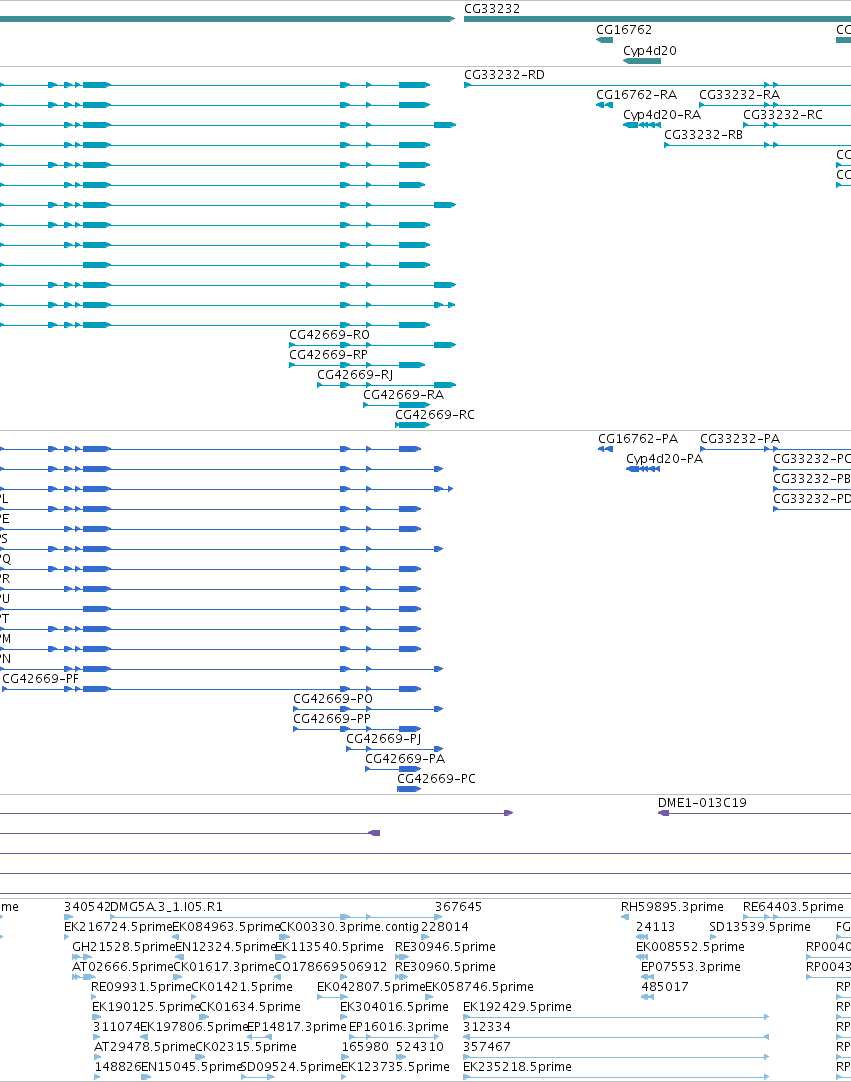851x1082 pixels.
Task: Select the Cyp4d20-PA protein label
Action: (x=664, y=459)
